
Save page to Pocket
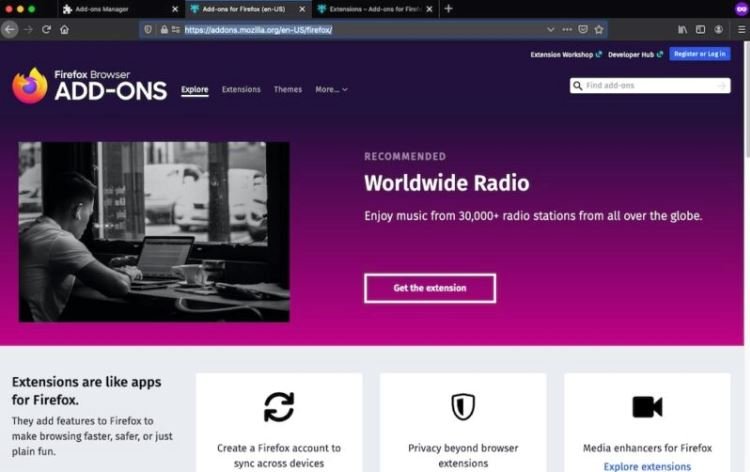[583, 30]
